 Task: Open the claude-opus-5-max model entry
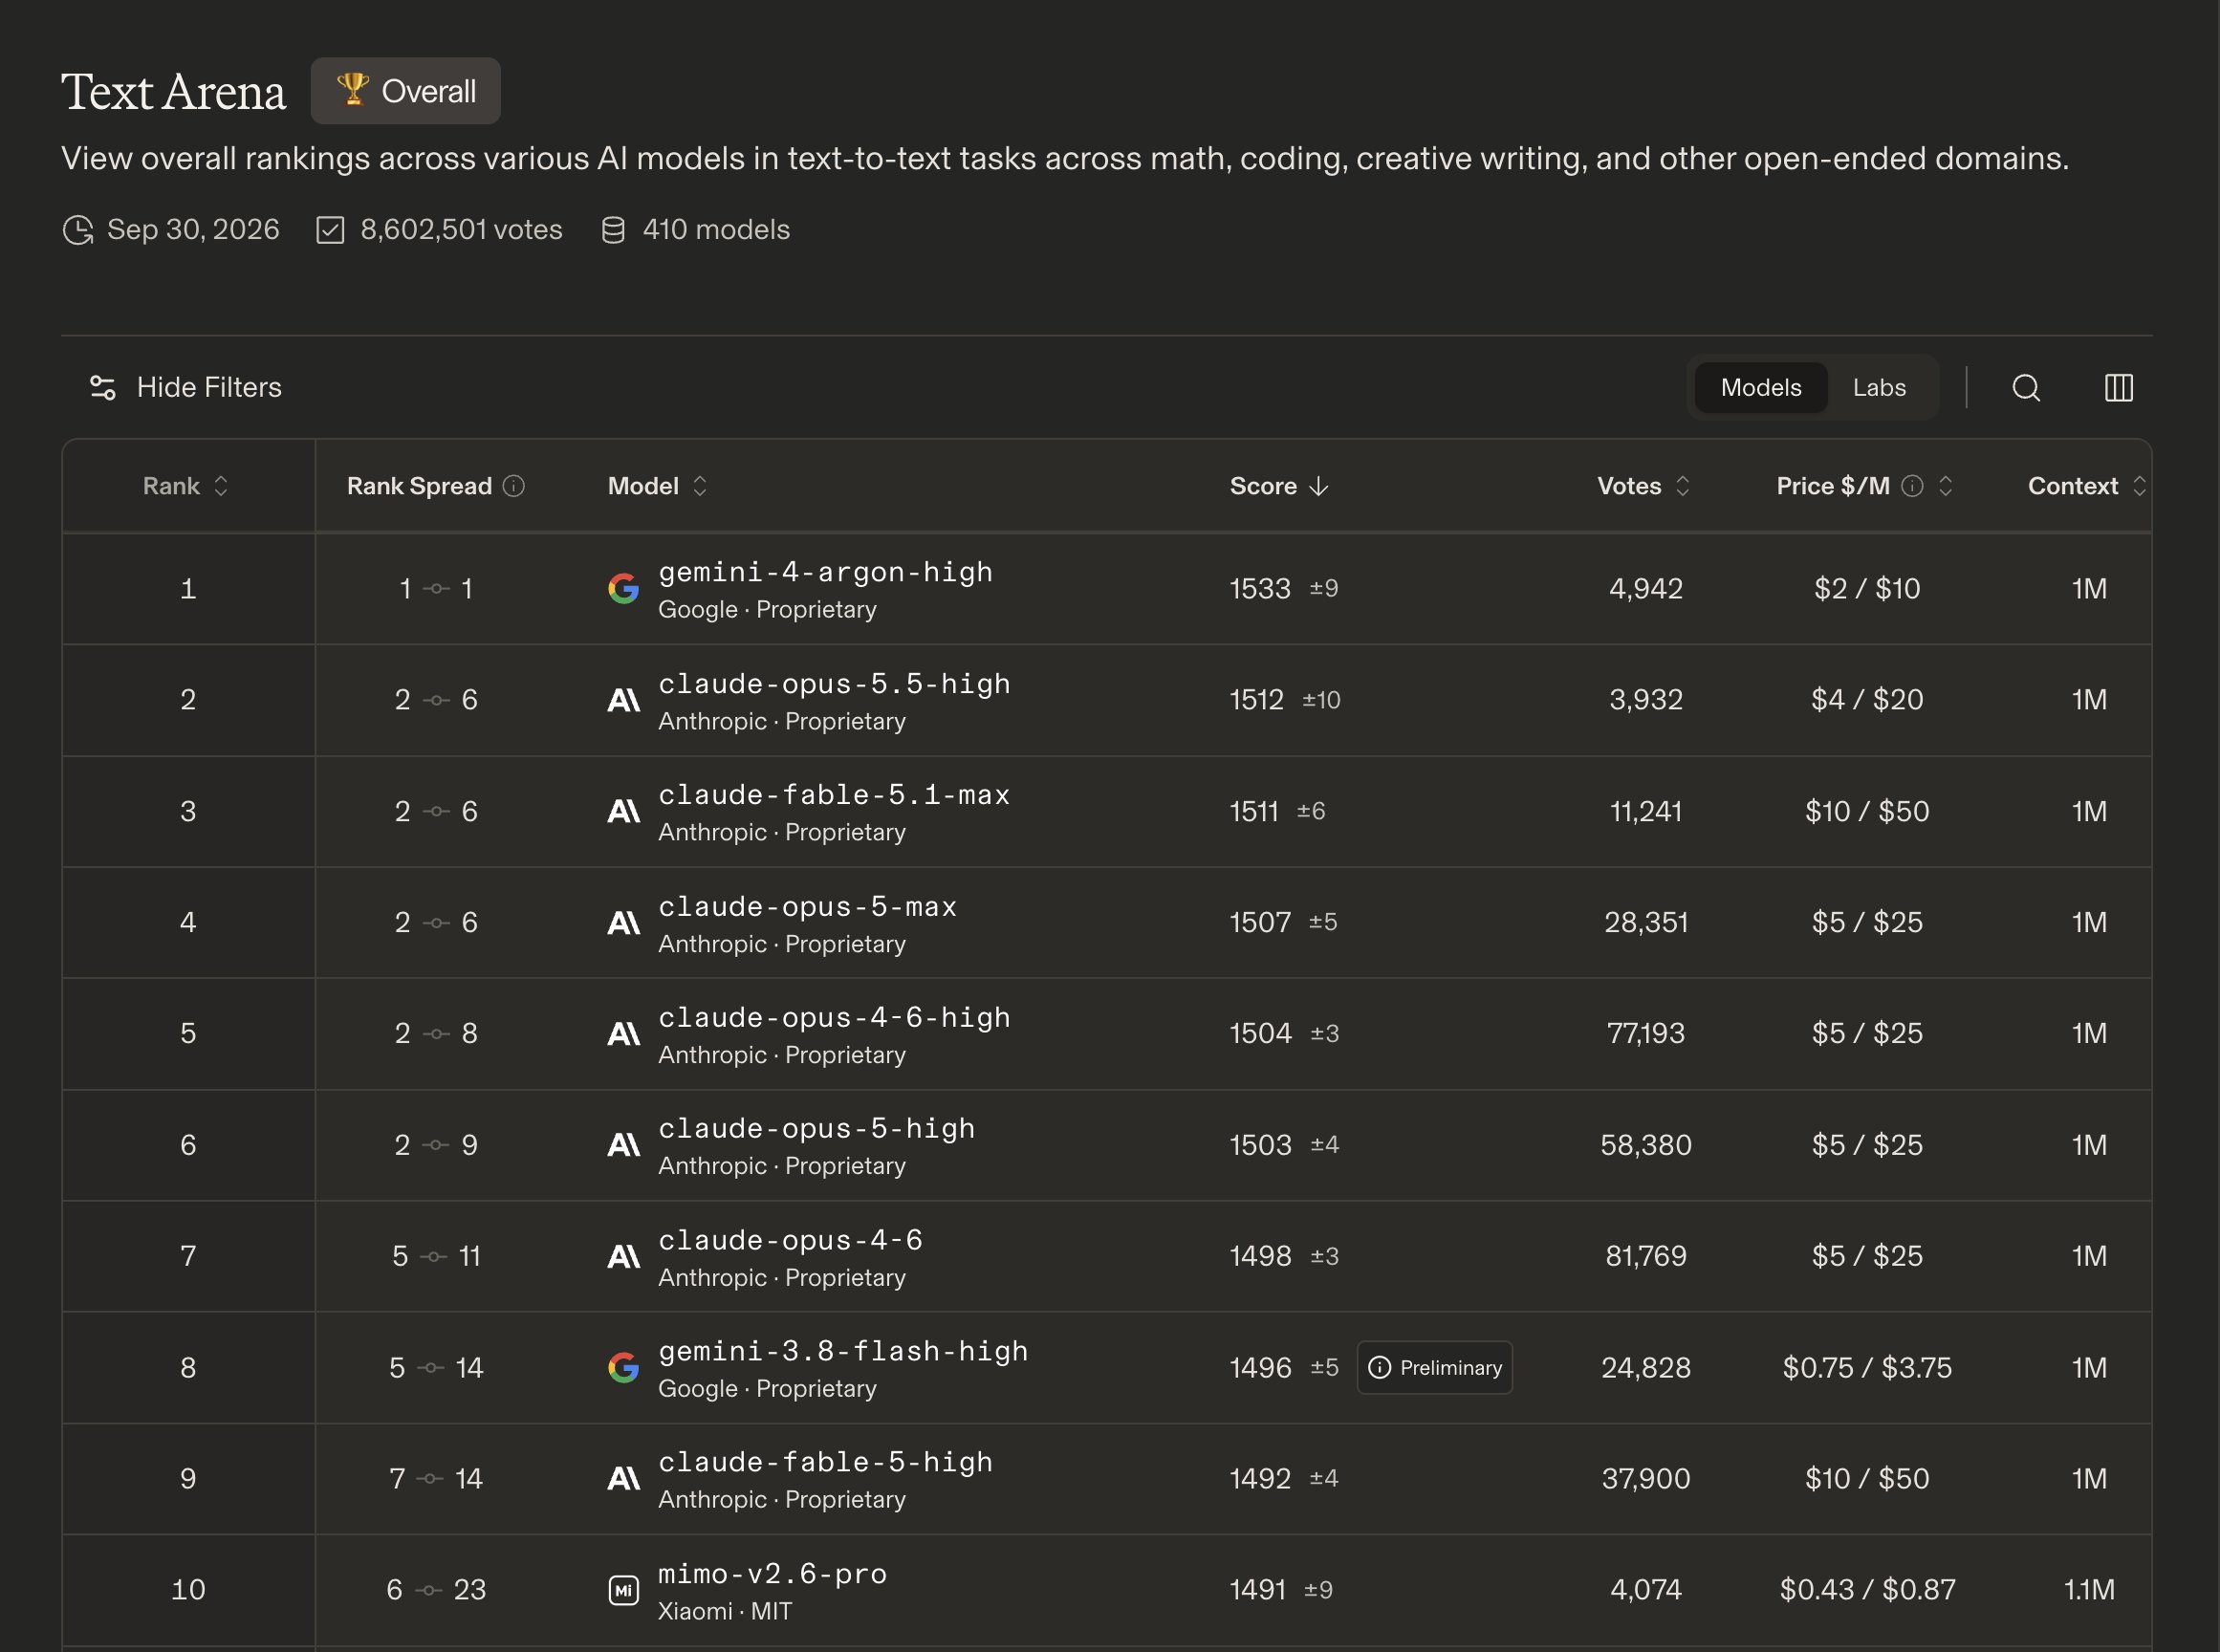tap(807, 906)
